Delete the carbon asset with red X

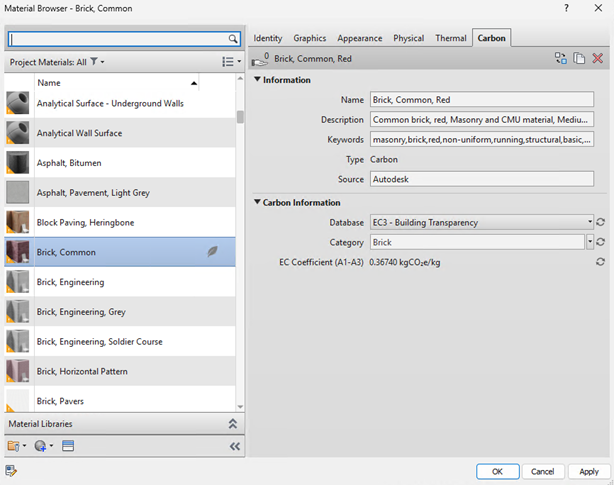click(597, 59)
